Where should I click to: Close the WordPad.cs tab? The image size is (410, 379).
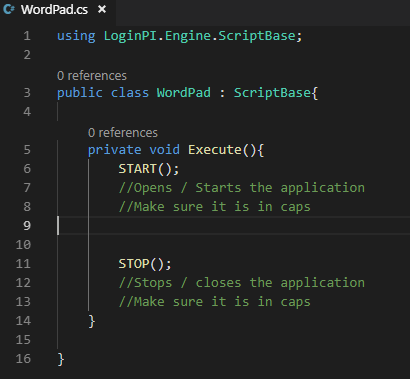[x=102, y=9]
